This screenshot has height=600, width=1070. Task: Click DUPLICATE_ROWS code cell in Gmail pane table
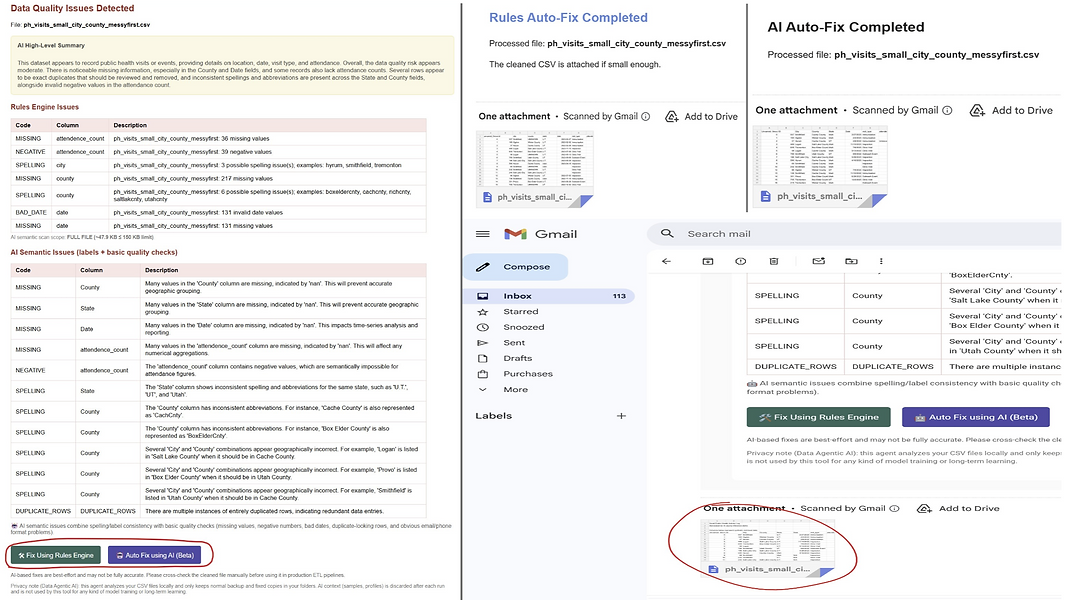(796, 367)
